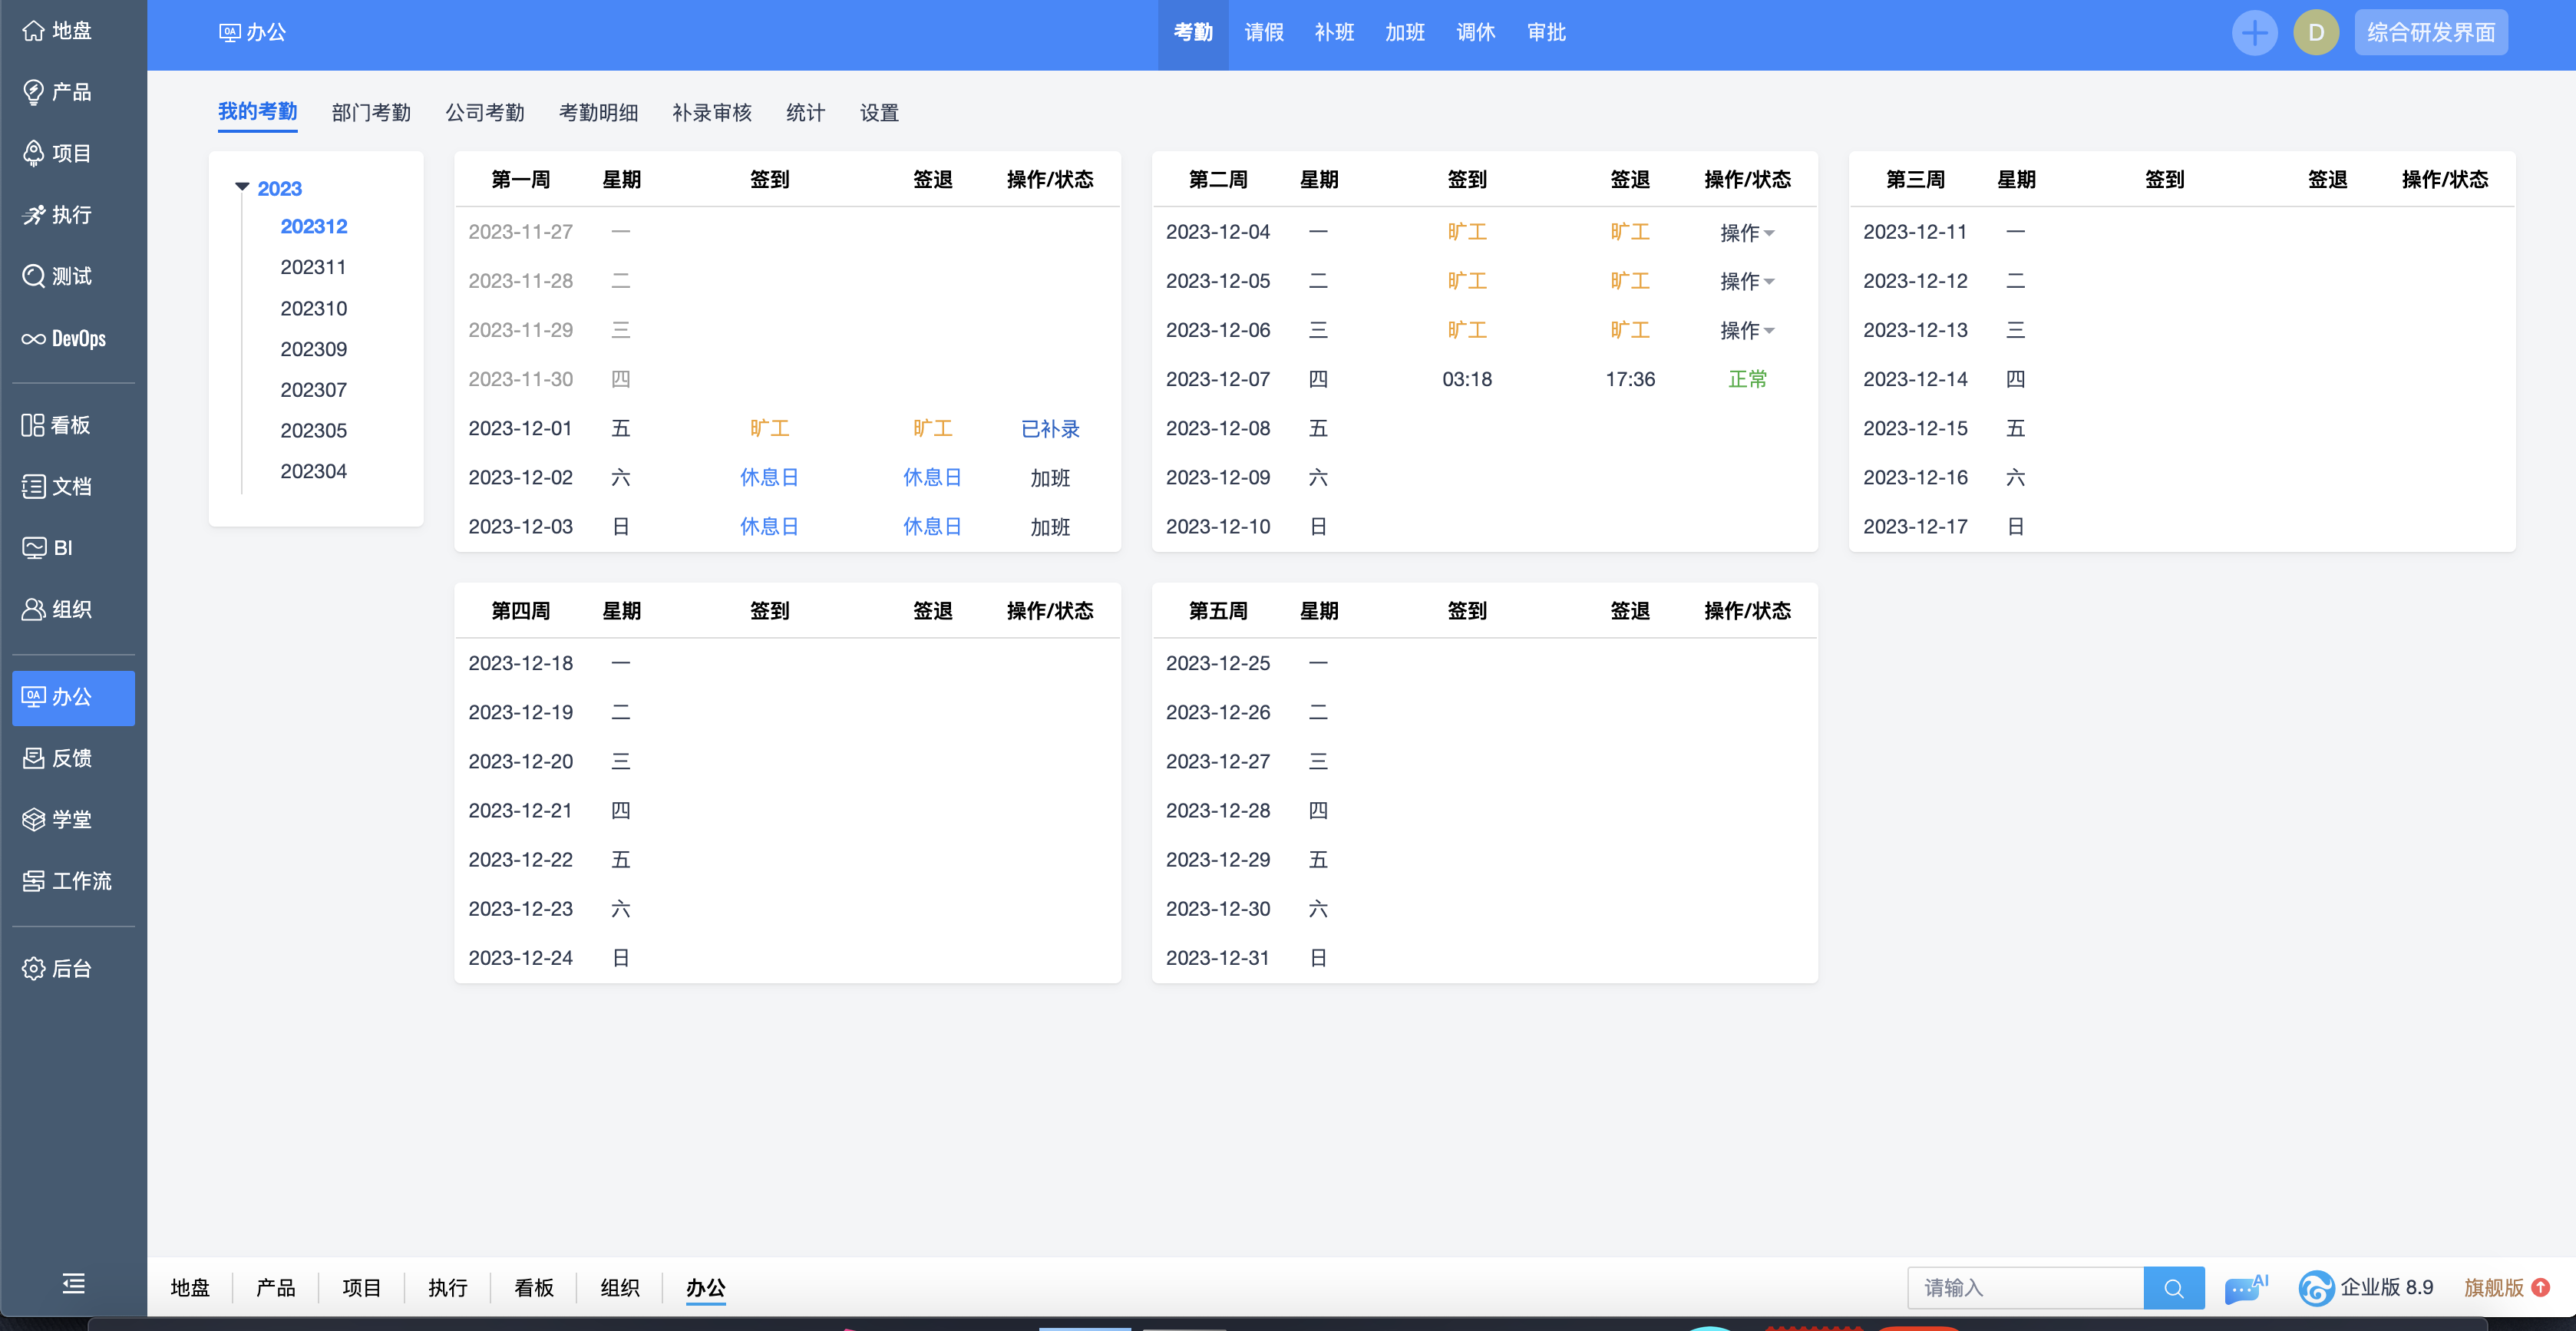Click 加班 link for 2023-12-02
Screen dimensions: 2576x1331
pyautogui.click(x=1050, y=478)
